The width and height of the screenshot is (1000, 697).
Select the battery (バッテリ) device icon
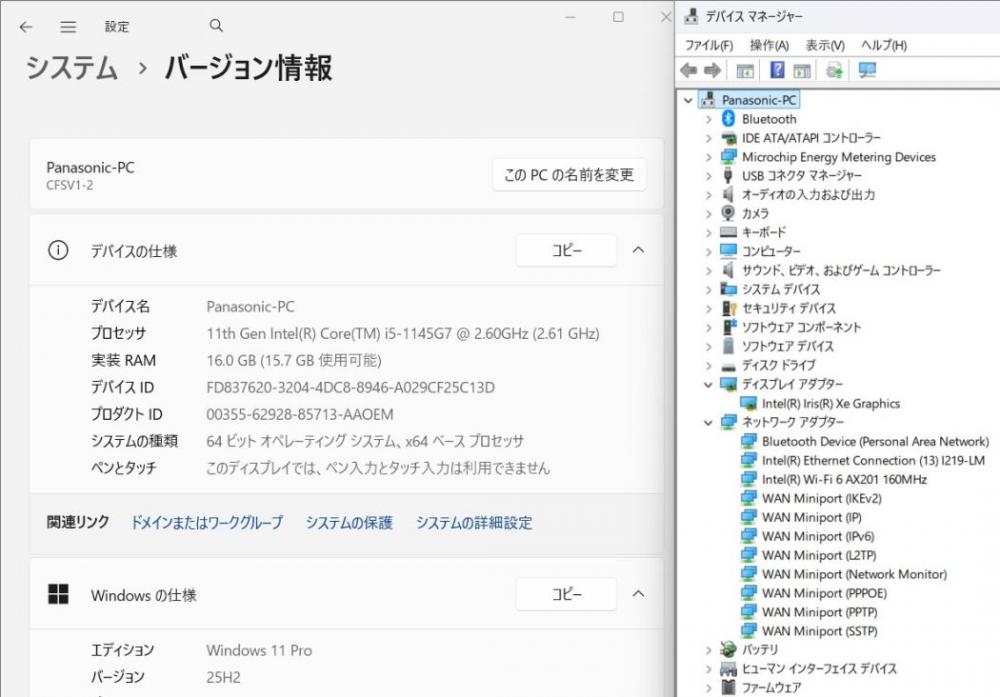(728, 649)
